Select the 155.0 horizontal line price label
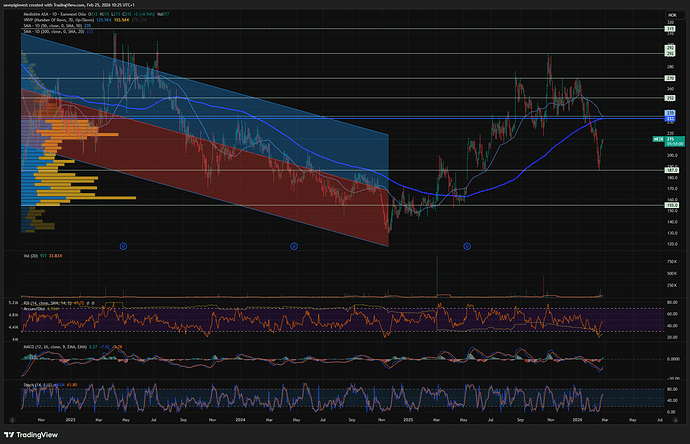 click(671, 206)
